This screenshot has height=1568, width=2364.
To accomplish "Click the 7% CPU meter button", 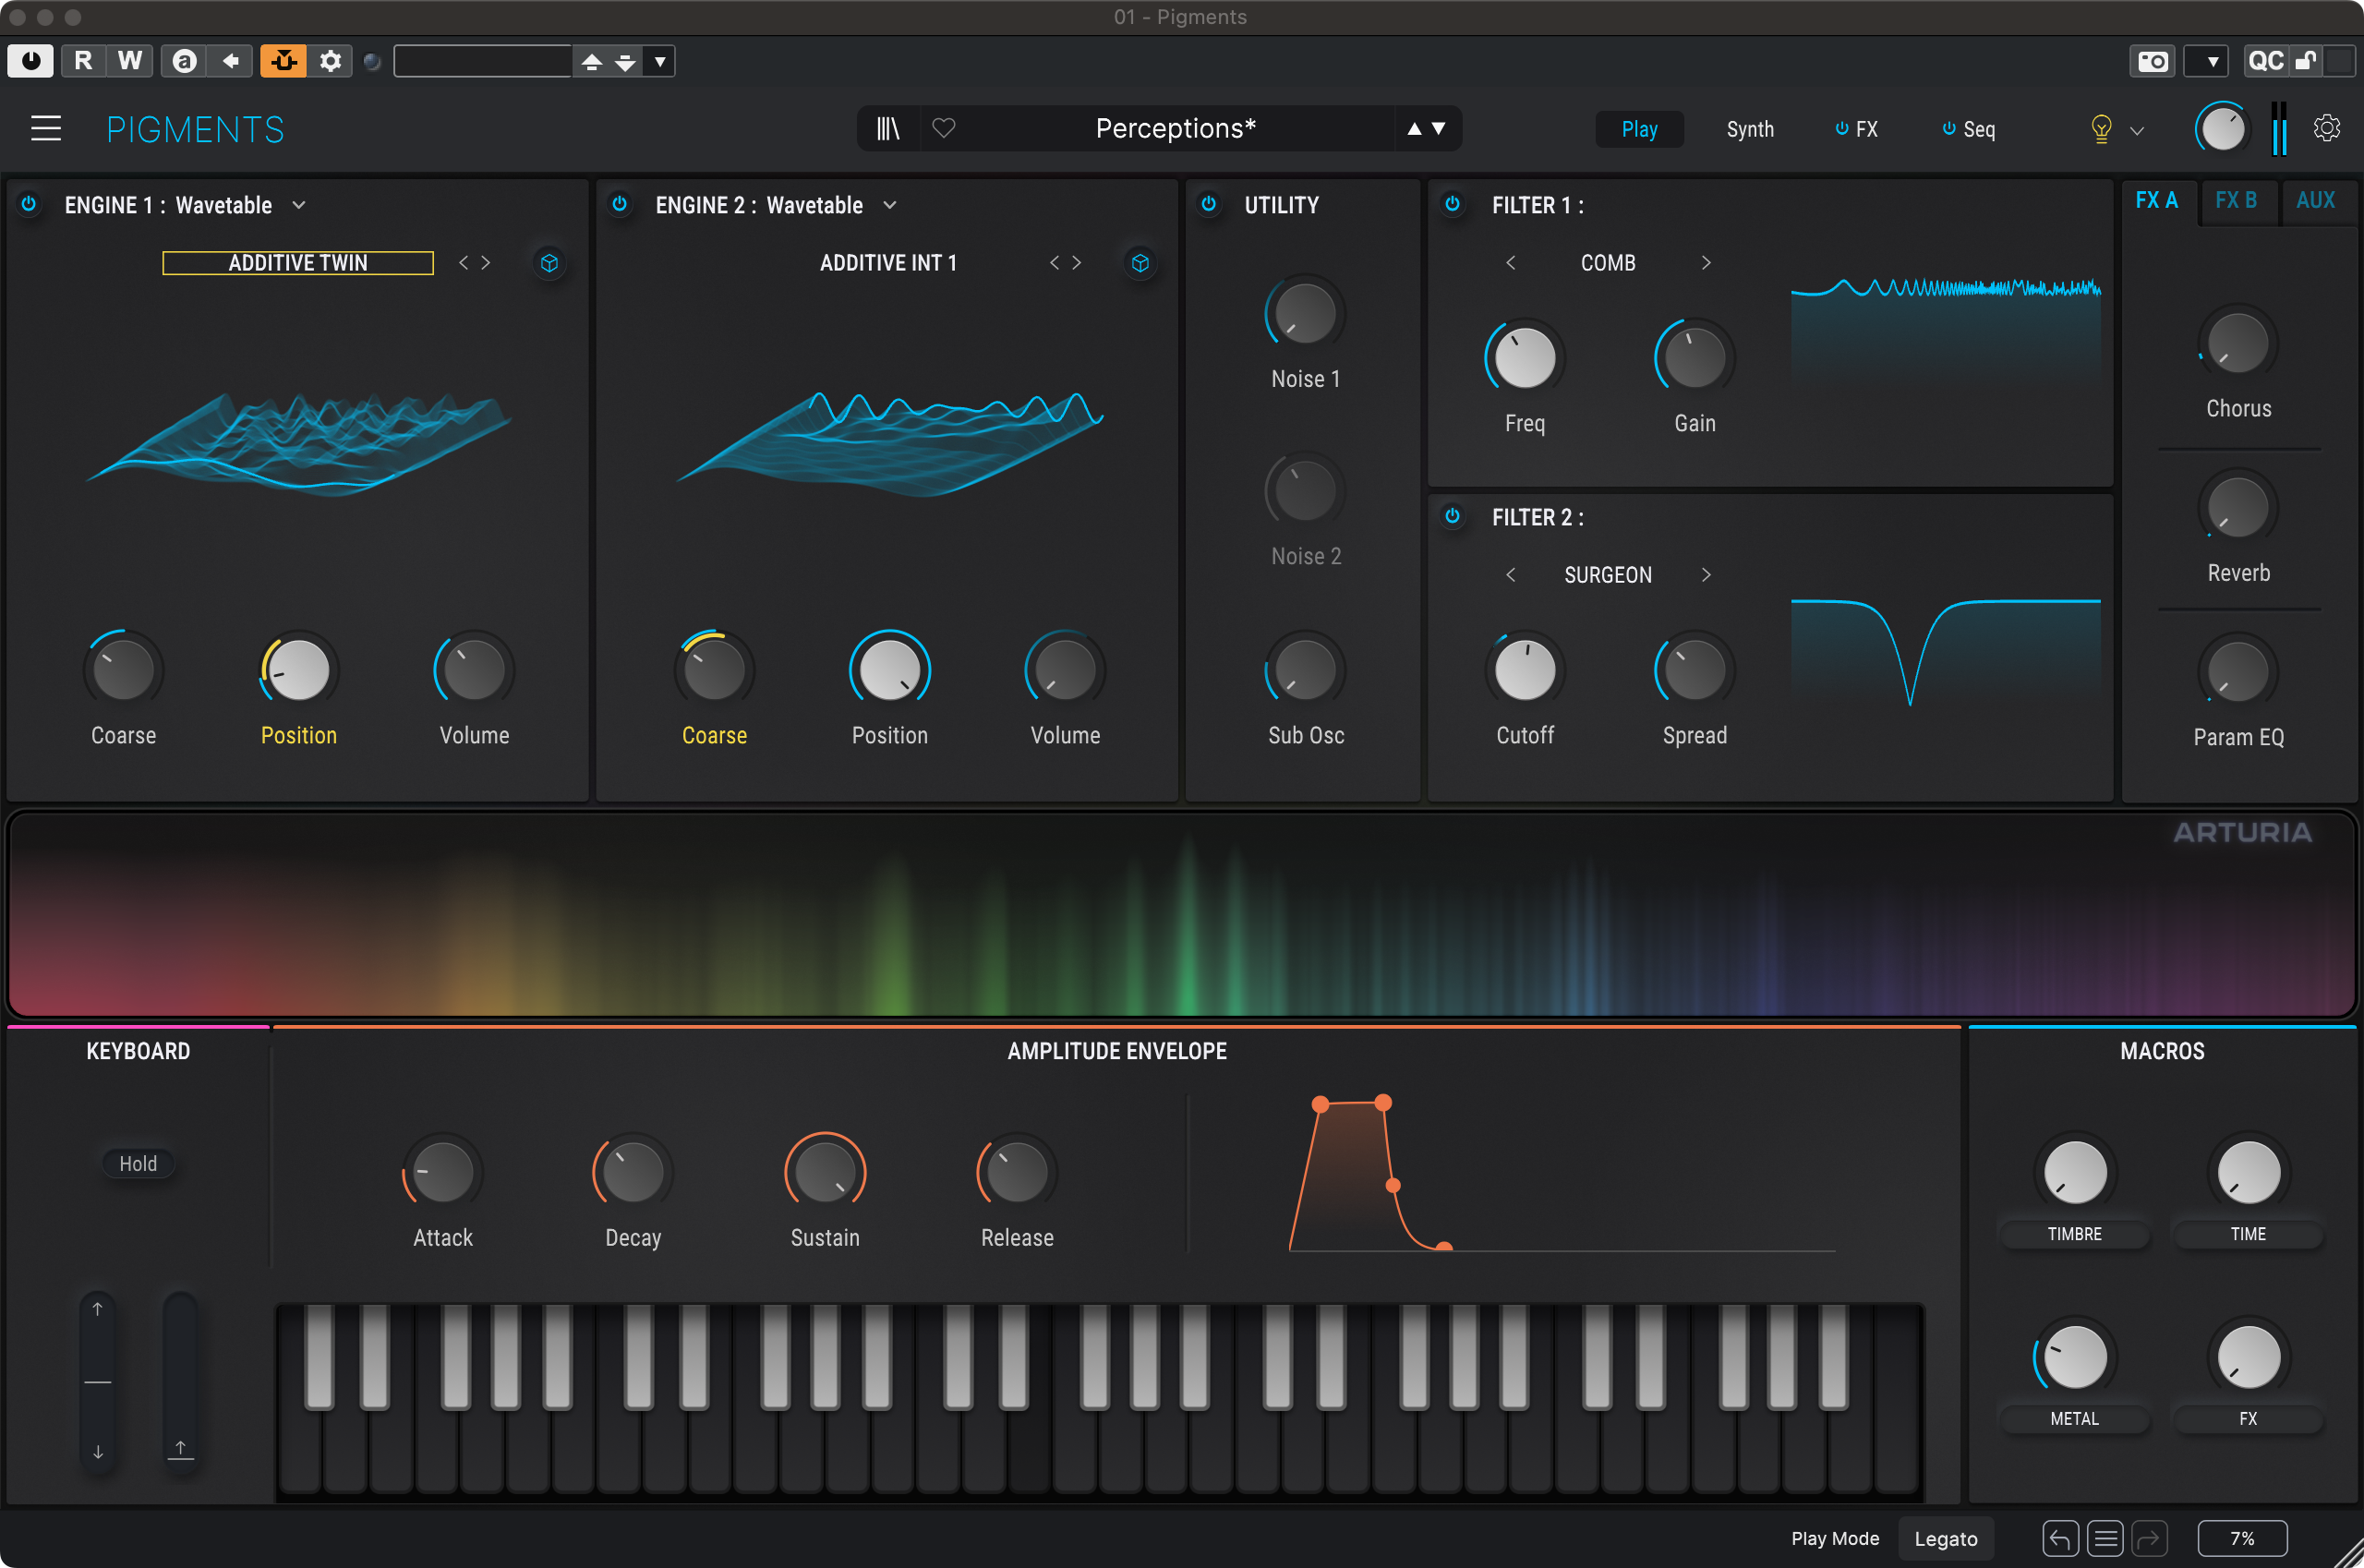I will coord(2242,1538).
